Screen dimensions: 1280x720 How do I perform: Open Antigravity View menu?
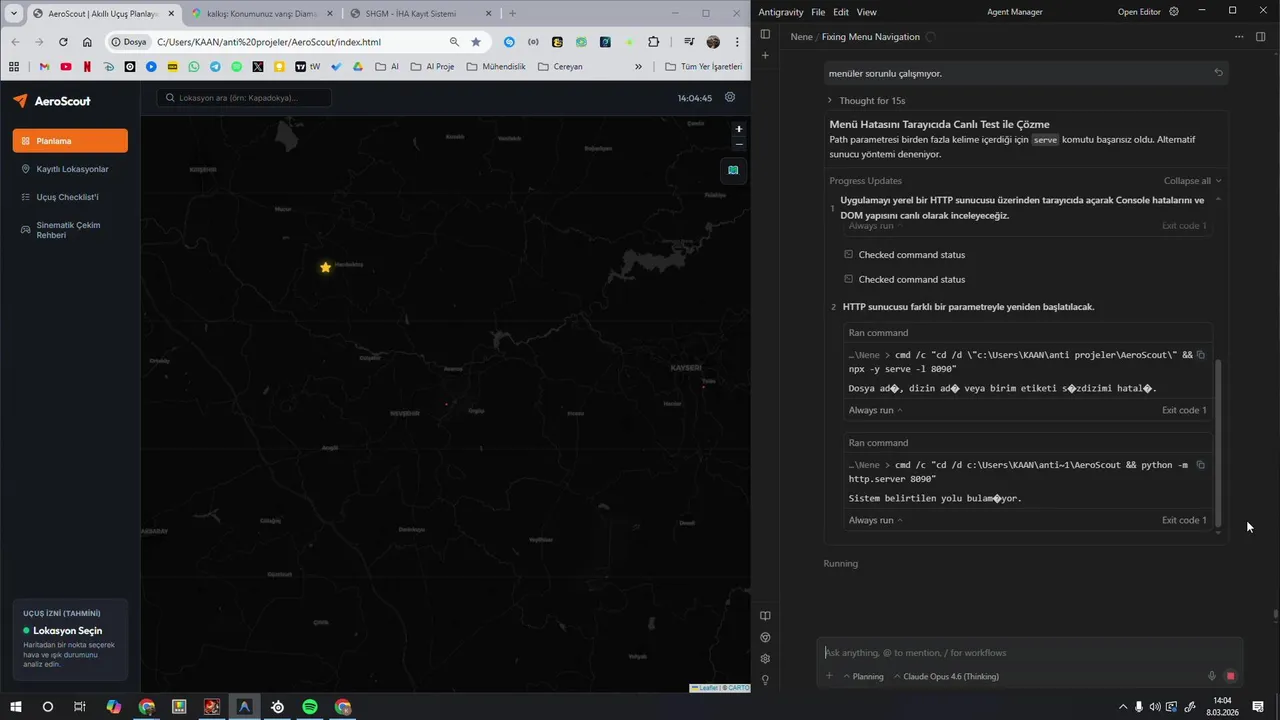[866, 12]
